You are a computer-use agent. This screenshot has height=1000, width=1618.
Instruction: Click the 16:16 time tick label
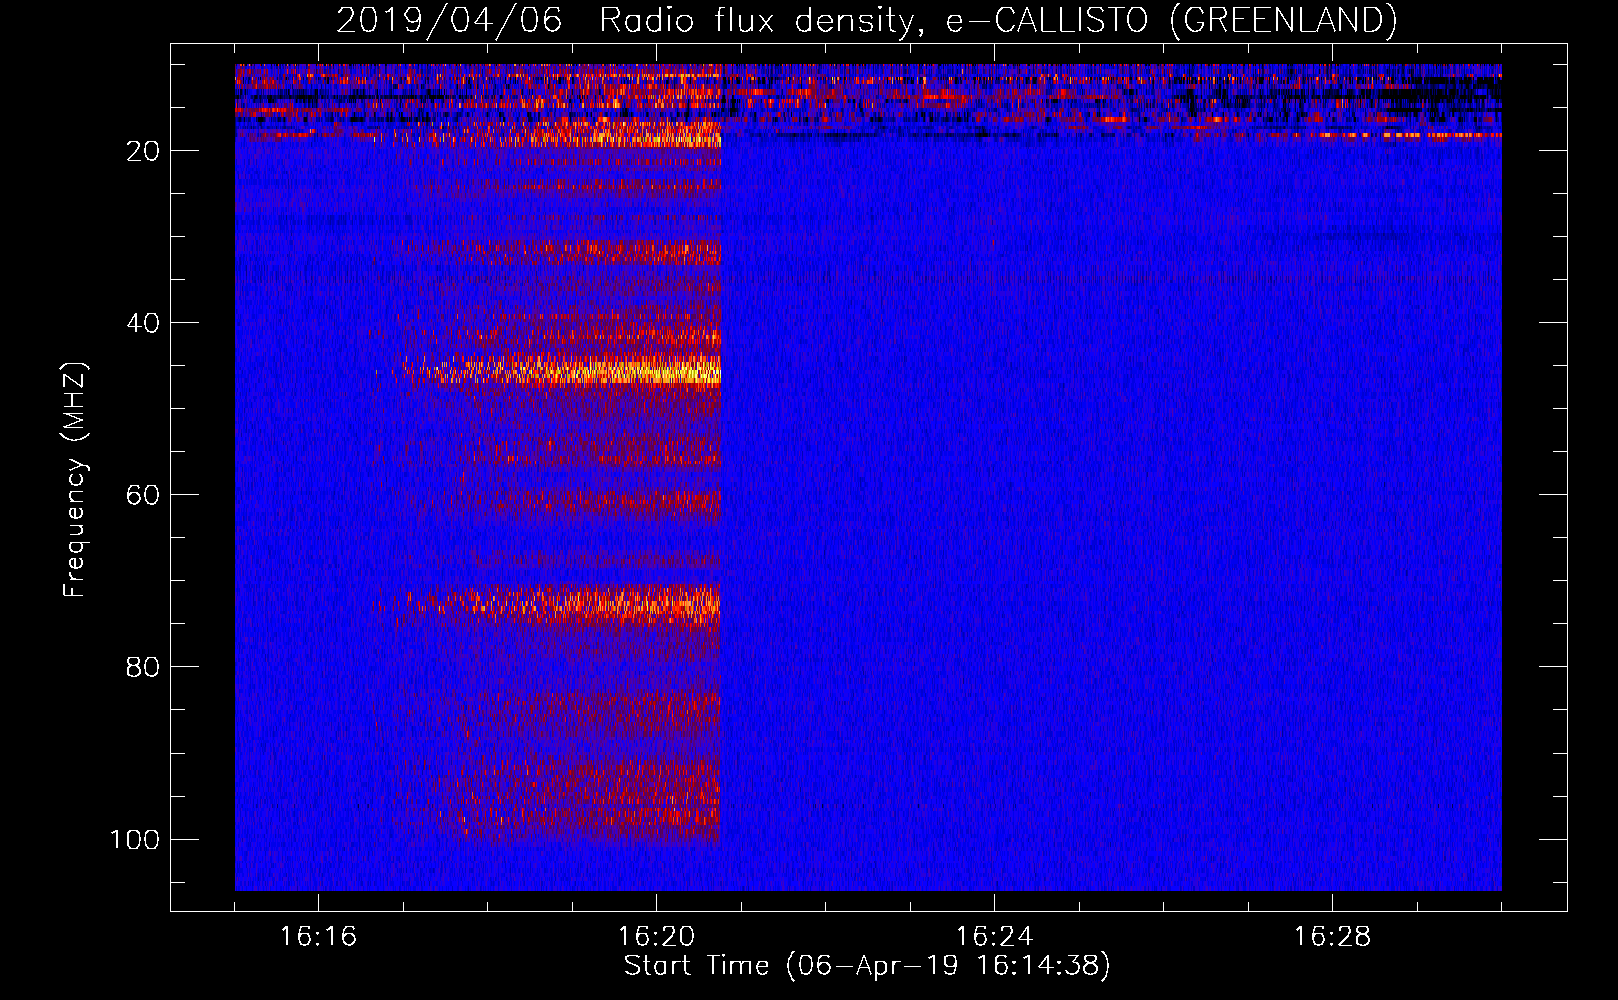(x=318, y=937)
